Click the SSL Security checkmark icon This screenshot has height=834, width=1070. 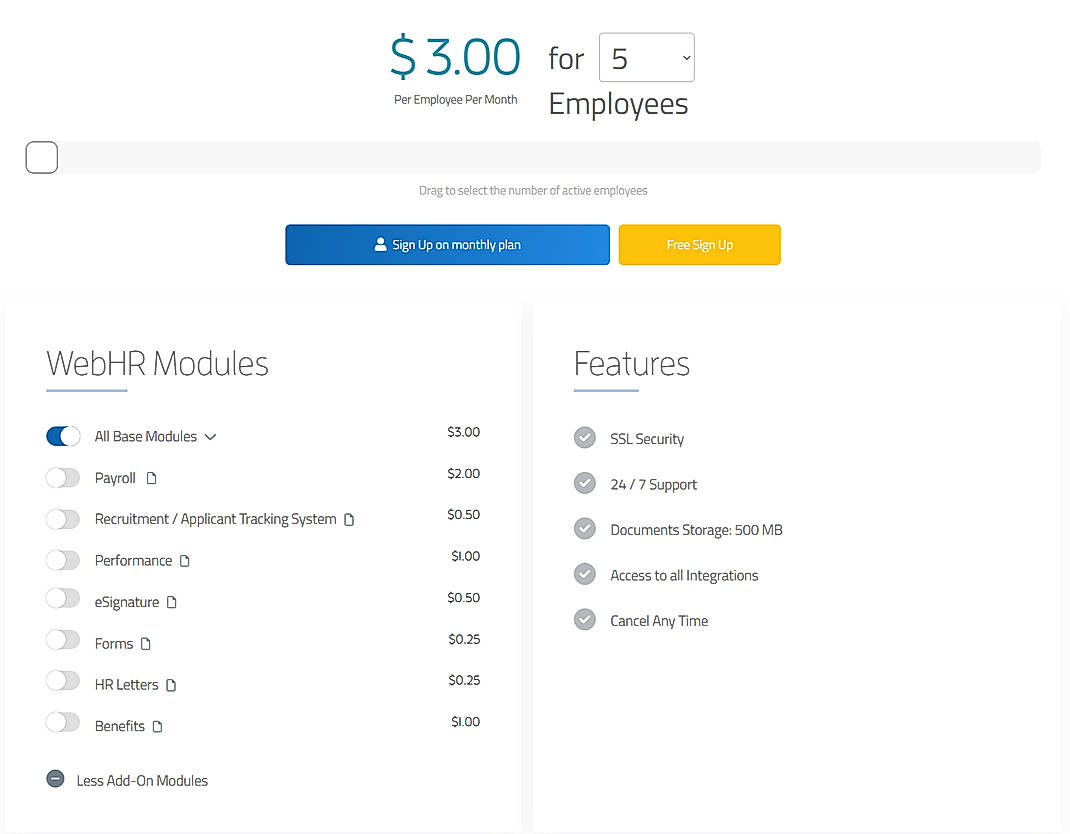(x=585, y=437)
